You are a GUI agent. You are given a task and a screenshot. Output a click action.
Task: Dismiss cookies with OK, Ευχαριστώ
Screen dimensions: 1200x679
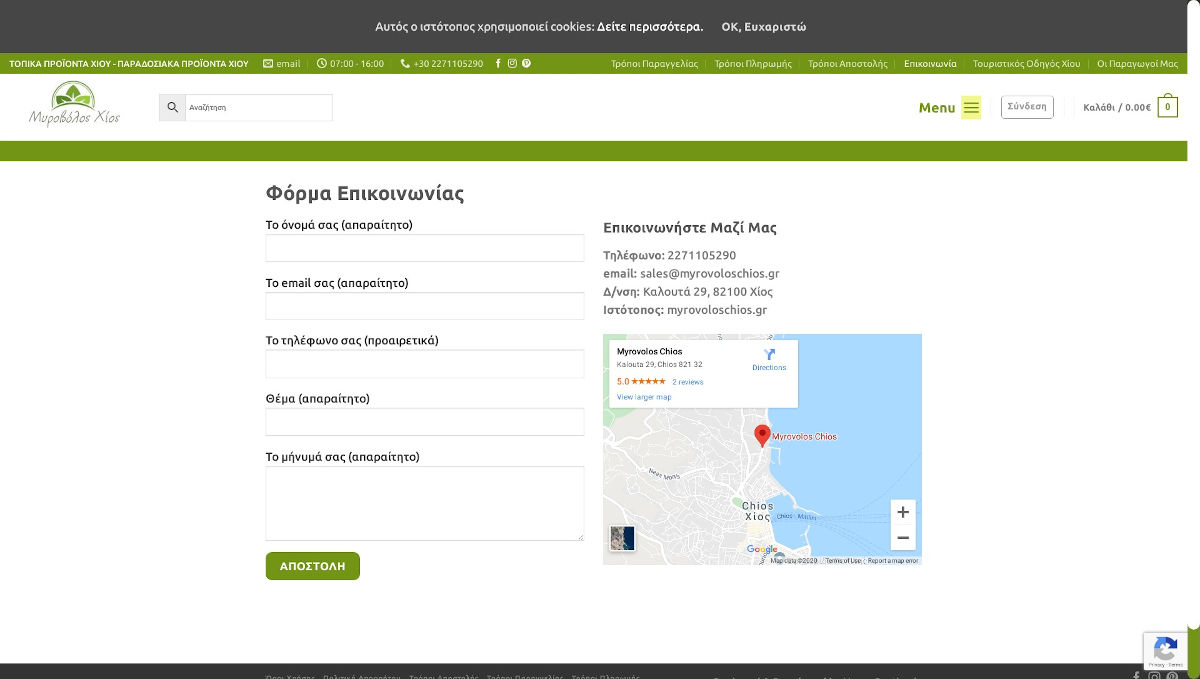point(763,27)
